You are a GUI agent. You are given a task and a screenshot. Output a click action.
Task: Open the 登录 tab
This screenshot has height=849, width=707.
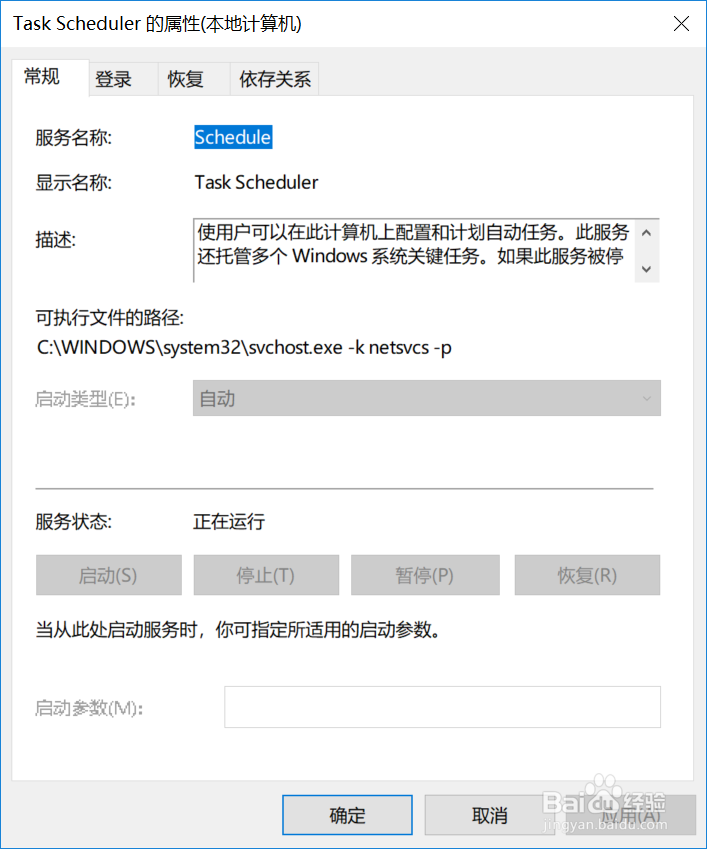coord(123,79)
